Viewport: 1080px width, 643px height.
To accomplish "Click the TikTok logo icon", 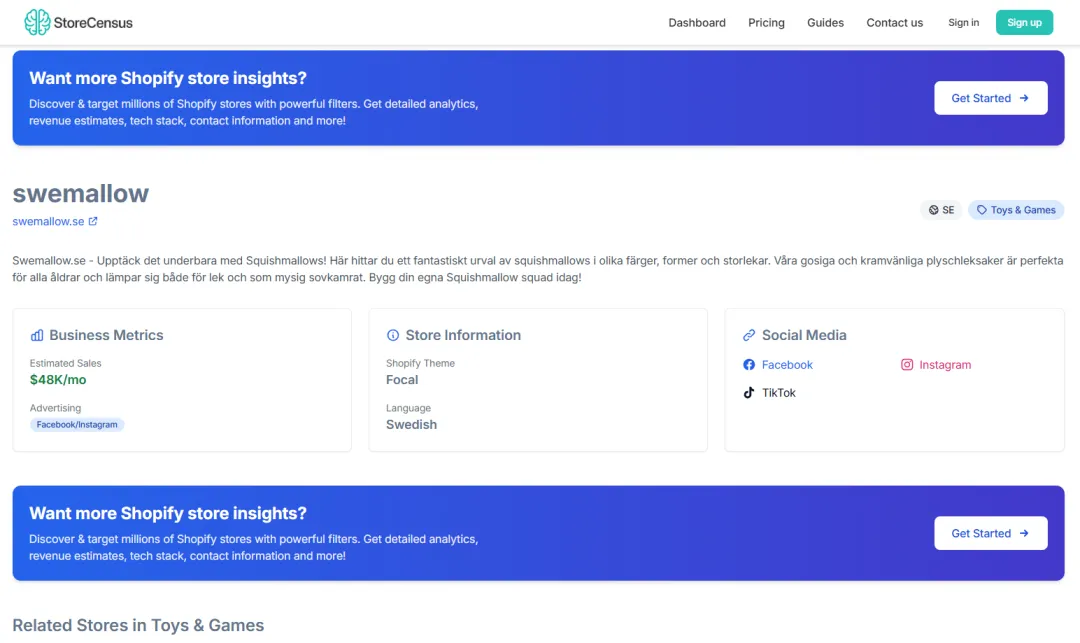I will 749,393.
